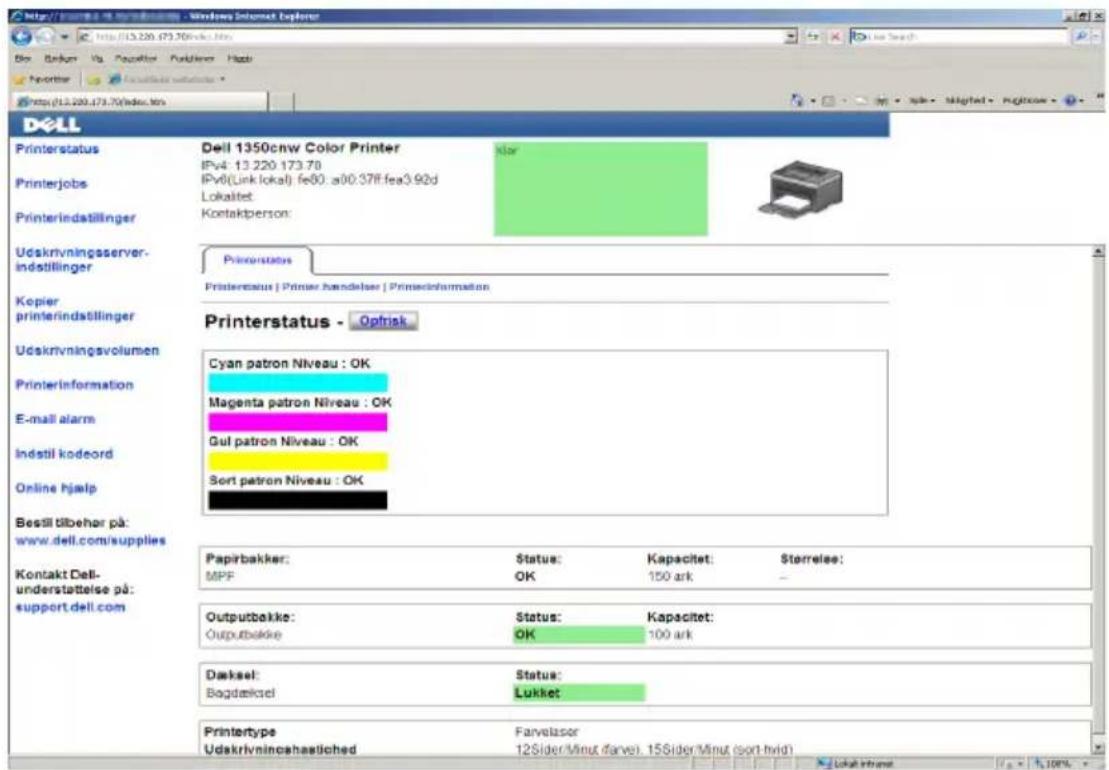Image resolution: width=1109 pixels, height=770 pixels.
Task: Open Printerinformation in the left sidebar
Action: tap(74, 385)
